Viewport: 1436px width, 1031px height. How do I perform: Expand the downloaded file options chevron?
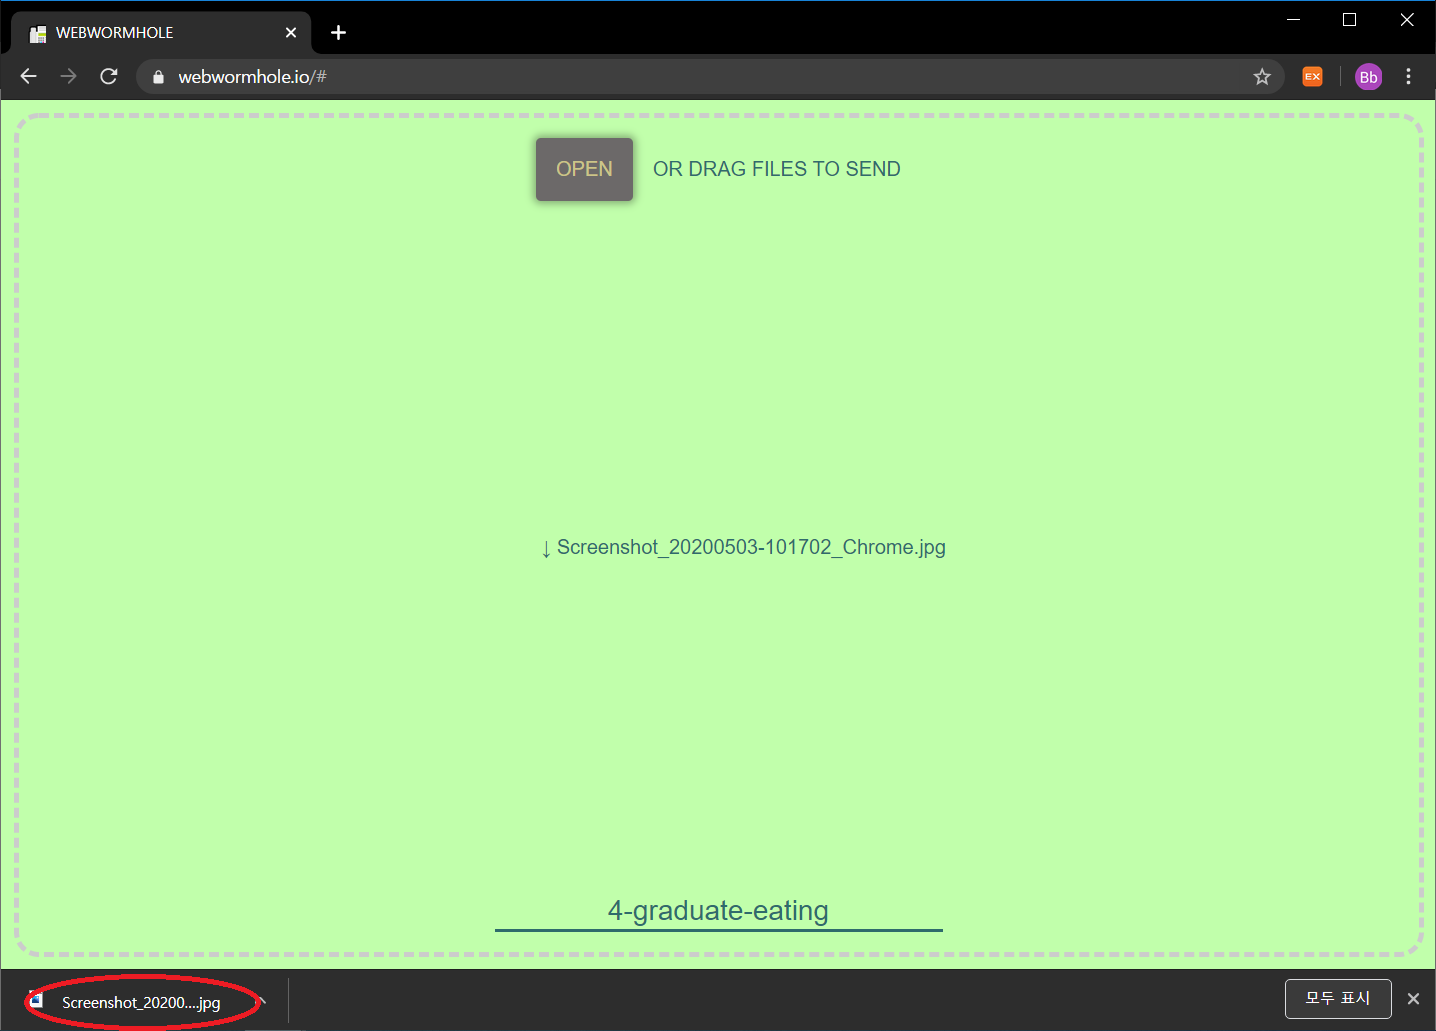262,1001
